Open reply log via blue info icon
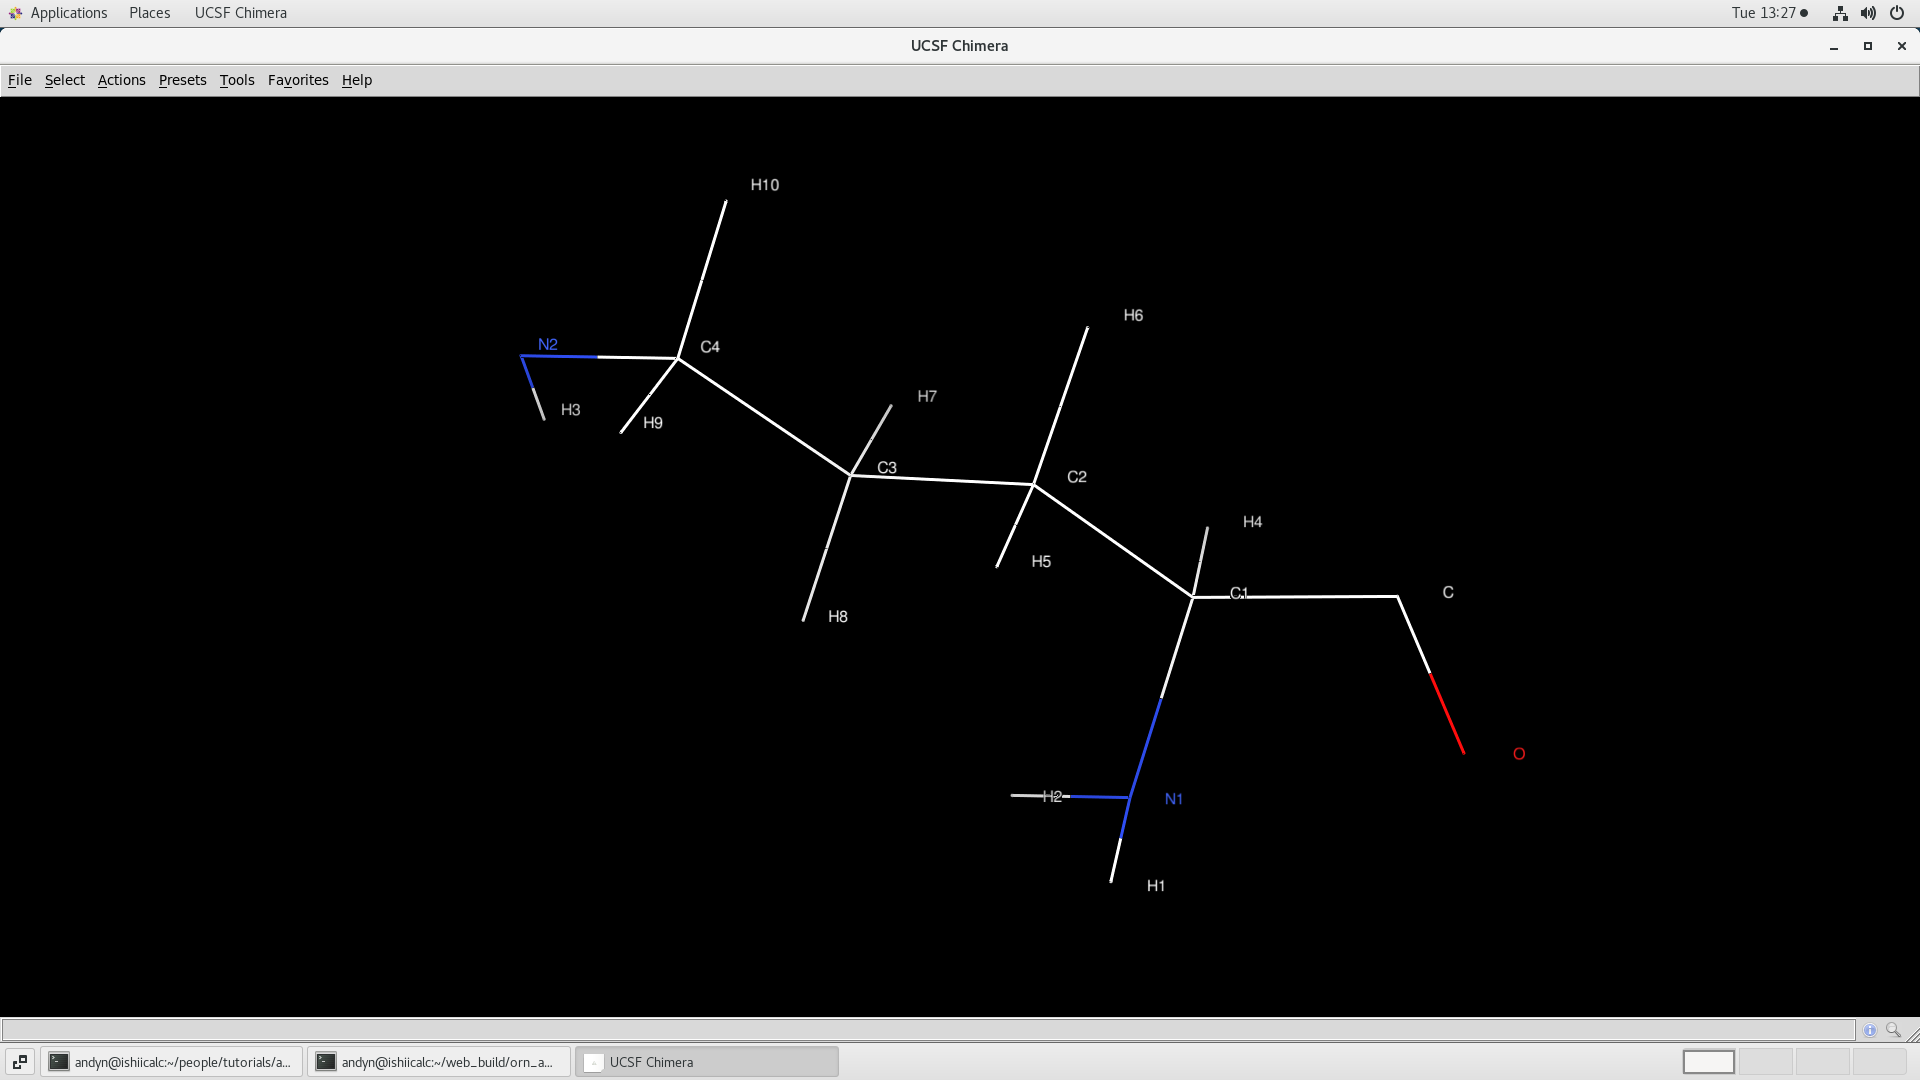This screenshot has height=1080, width=1920. (x=1870, y=1030)
